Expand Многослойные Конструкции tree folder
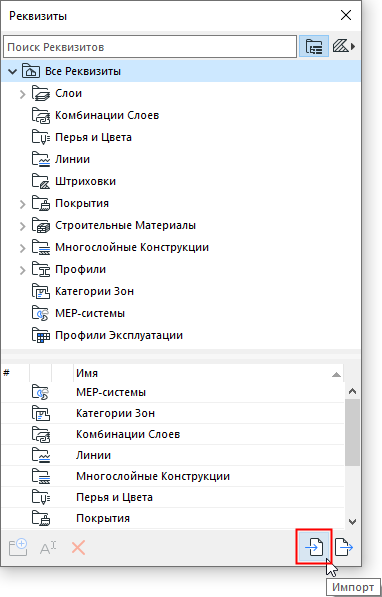Image resolution: width=382 pixels, height=597 pixels. click(x=22, y=248)
